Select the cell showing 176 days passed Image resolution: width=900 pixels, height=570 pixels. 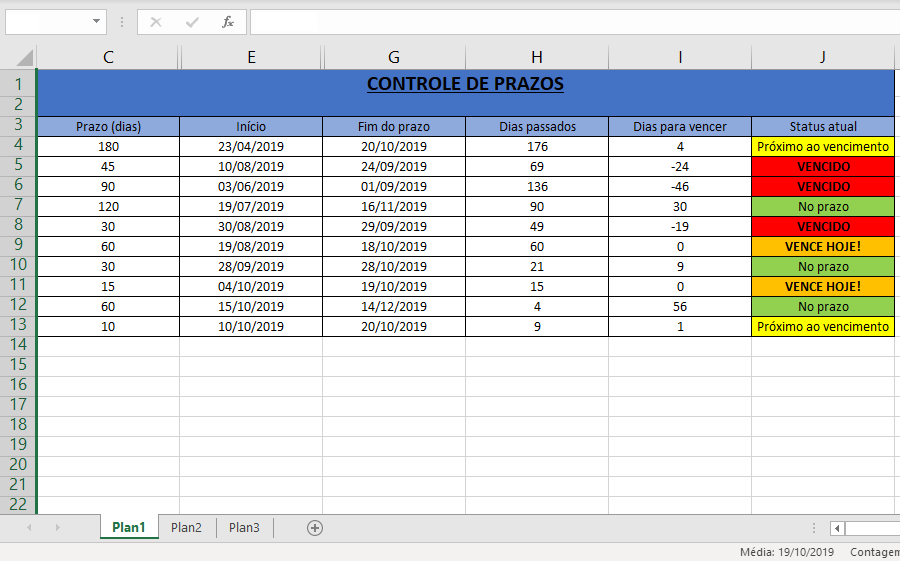(537, 146)
